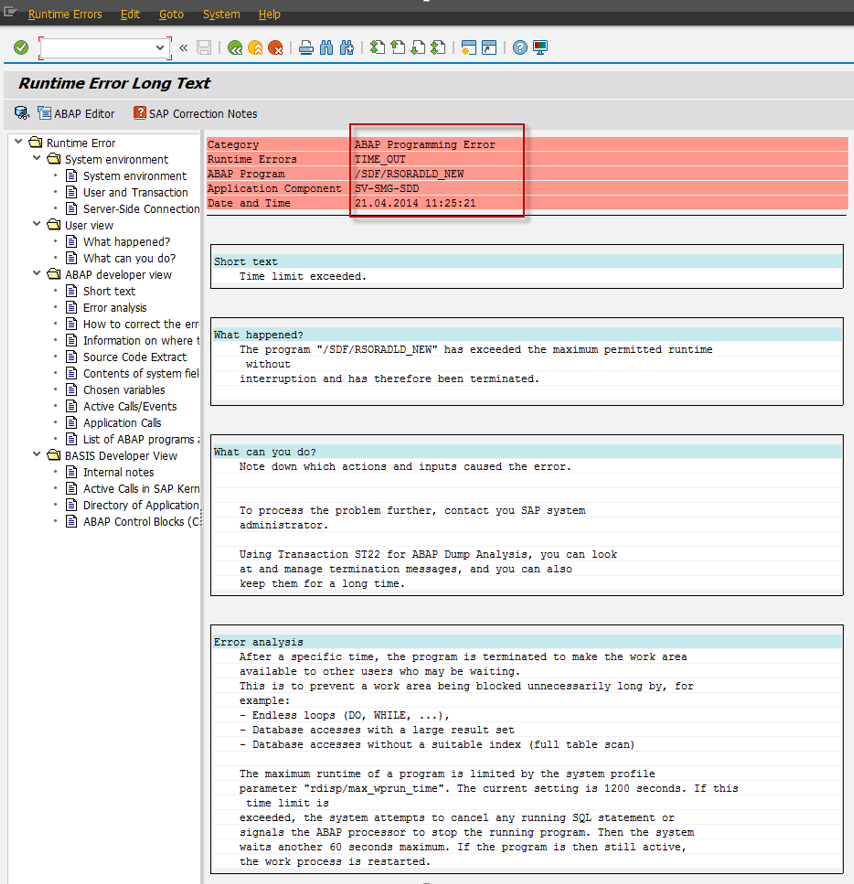Click the Create New Session icon
Screen dimensions: 854x884
pyautogui.click(x=468, y=47)
